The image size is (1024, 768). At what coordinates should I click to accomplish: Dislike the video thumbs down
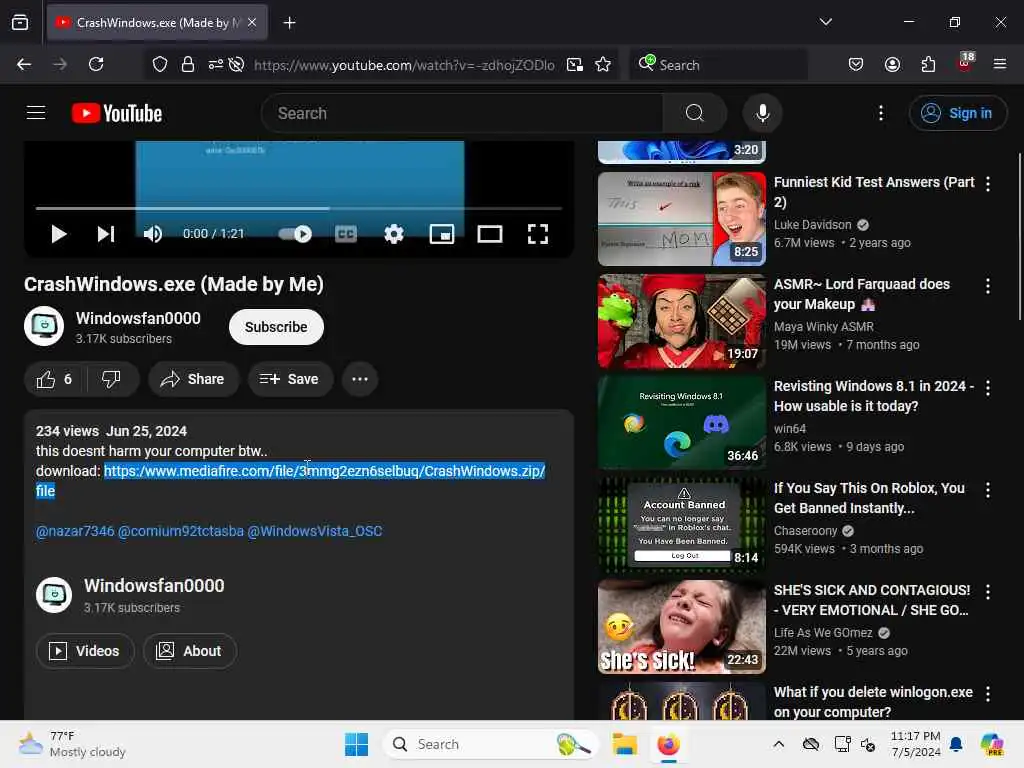click(112, 379)
